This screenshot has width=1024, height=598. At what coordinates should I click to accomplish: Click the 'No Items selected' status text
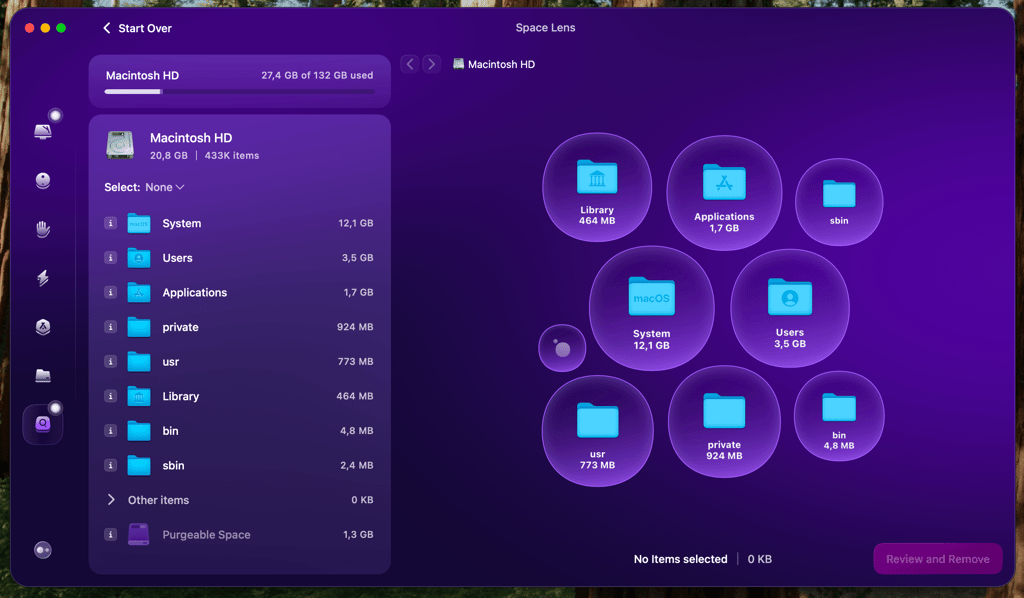click(x=680, y=559)
